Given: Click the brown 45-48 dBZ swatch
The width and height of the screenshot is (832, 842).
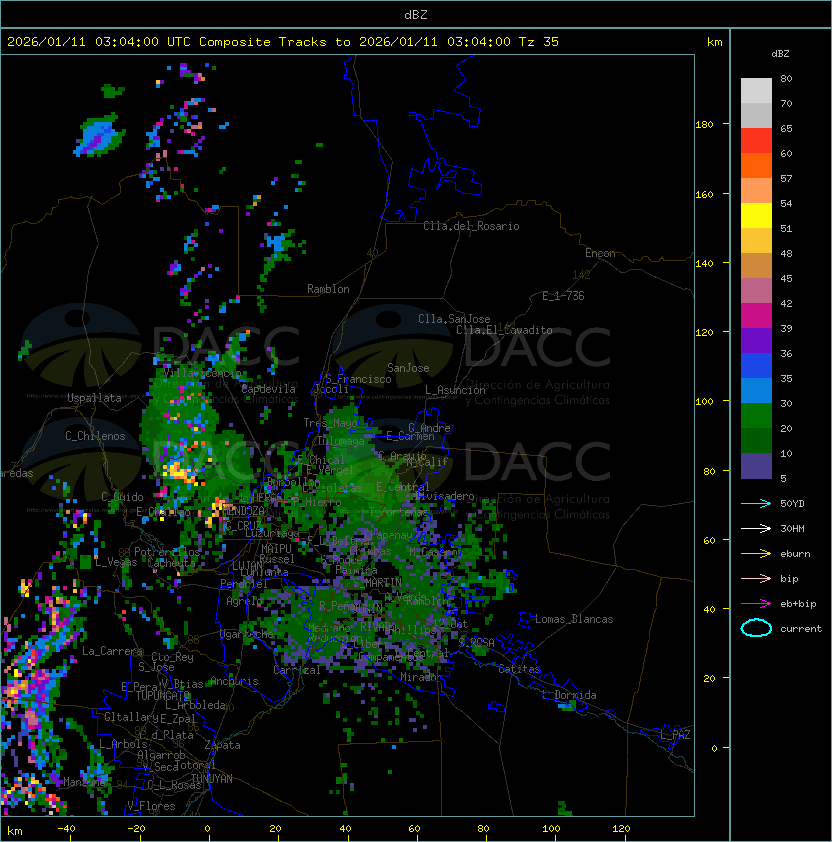Looking at the screenshot, I should (756, 265).
